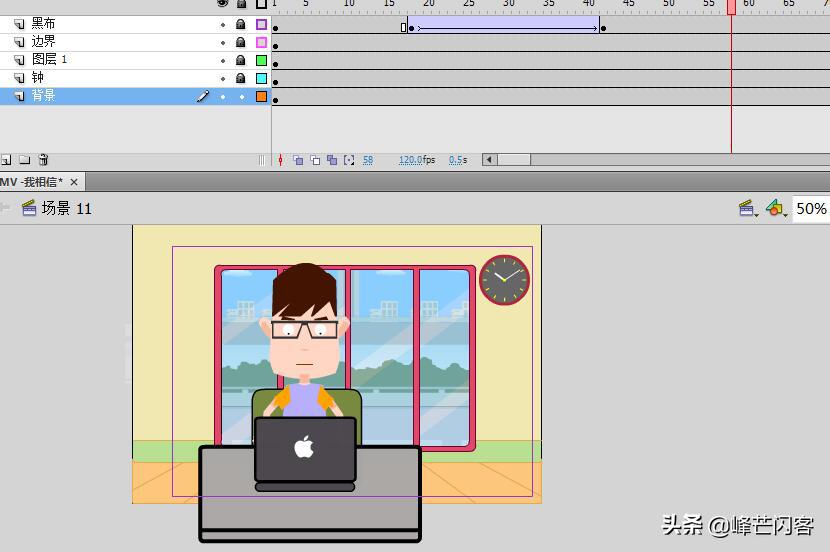Click the orange outline swatch of 背景
This screenshot has height=552, width=830.
(261, 96)
